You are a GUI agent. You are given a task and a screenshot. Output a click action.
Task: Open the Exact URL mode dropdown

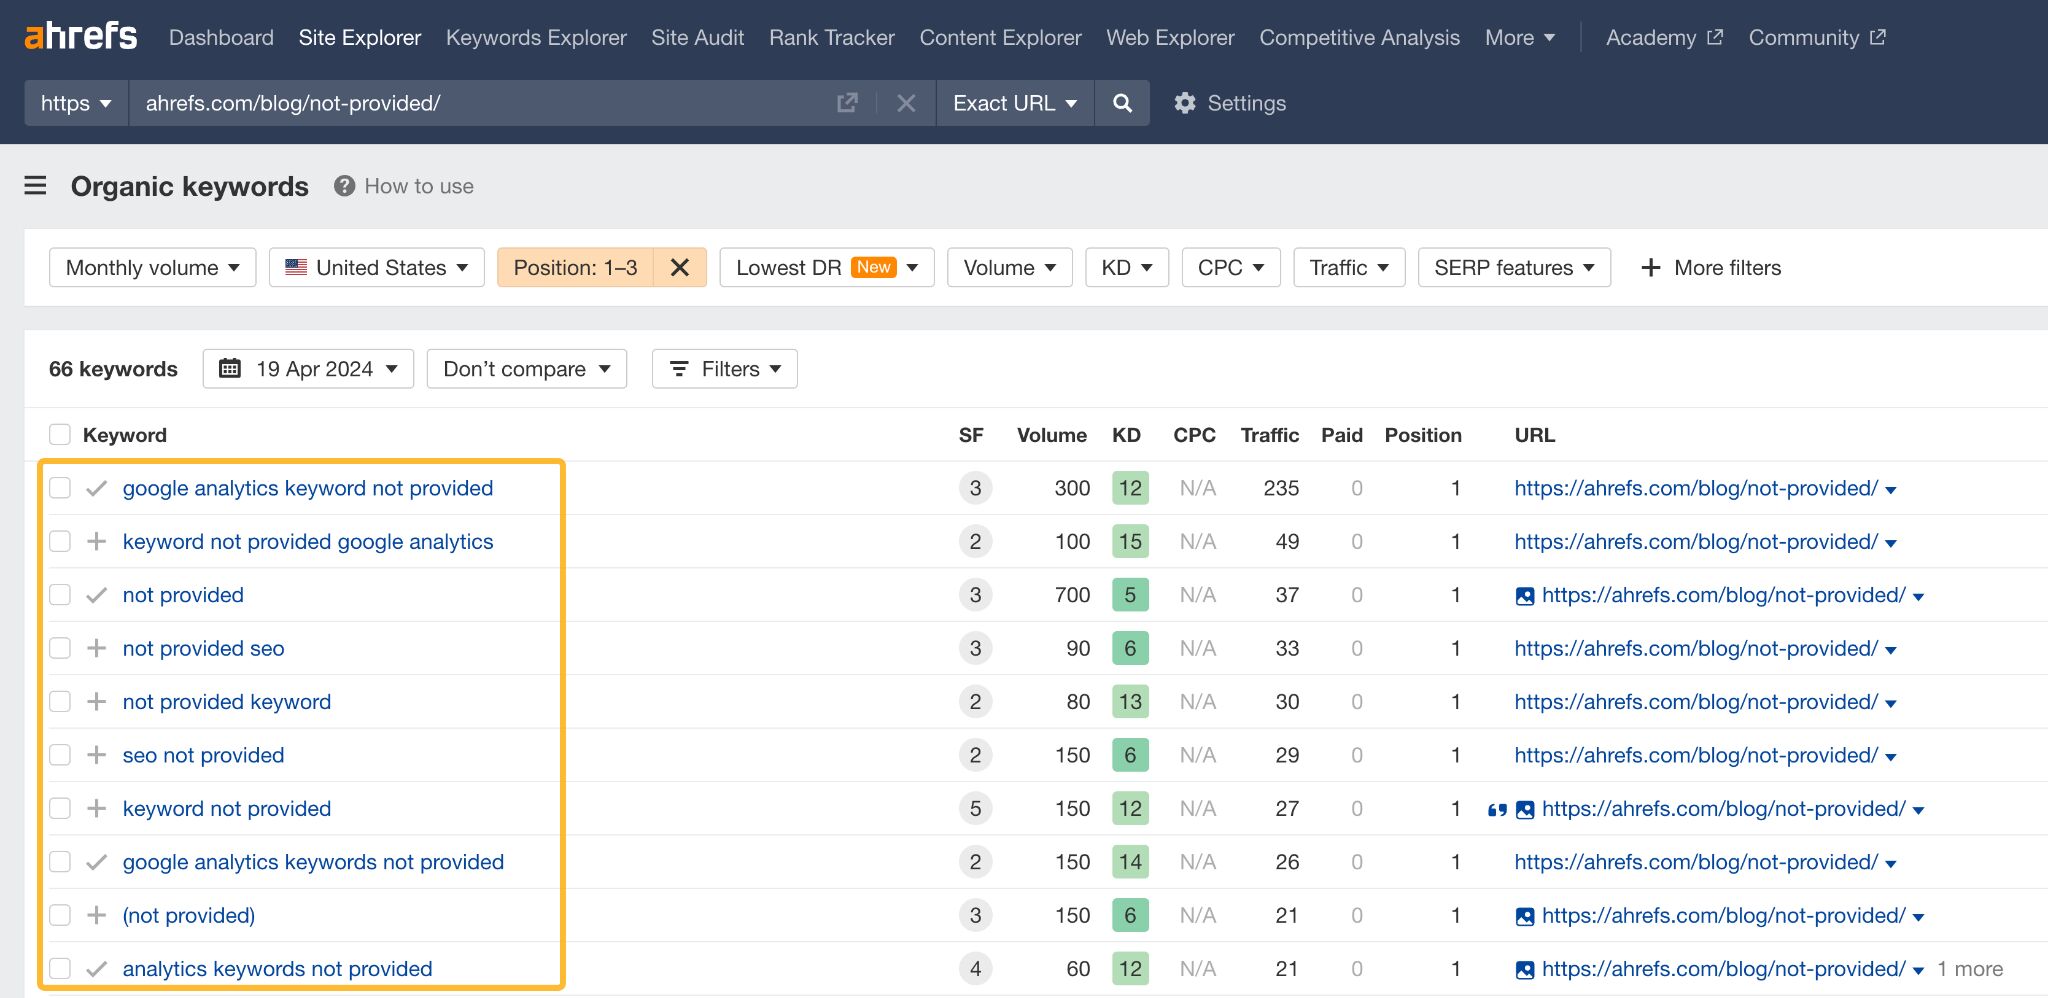click(1014, 102)
